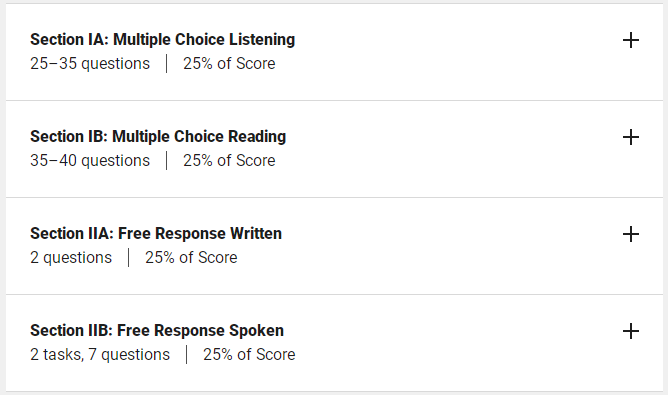Expand Section IA with its plus icon
The image size is (668, 395).
pyautogui.click(x=631, y=40)
